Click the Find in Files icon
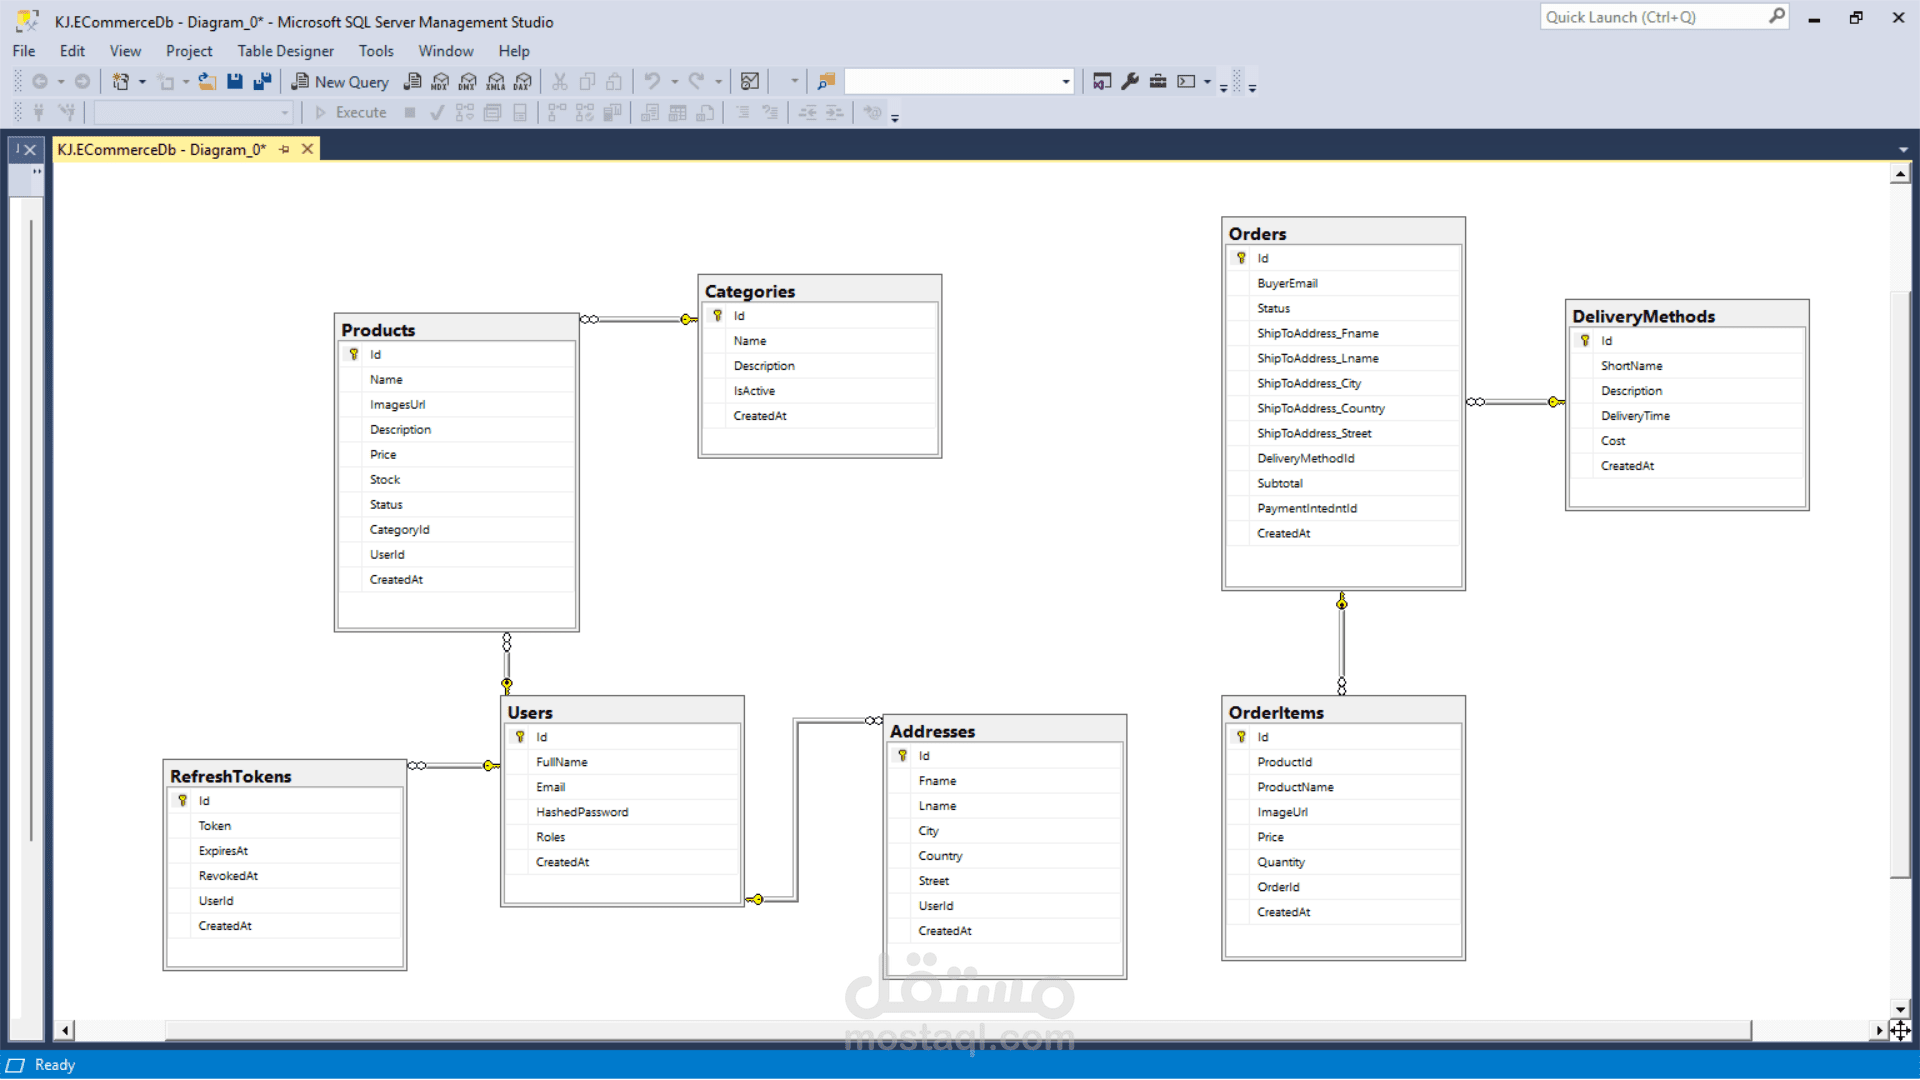 point(826,82)
